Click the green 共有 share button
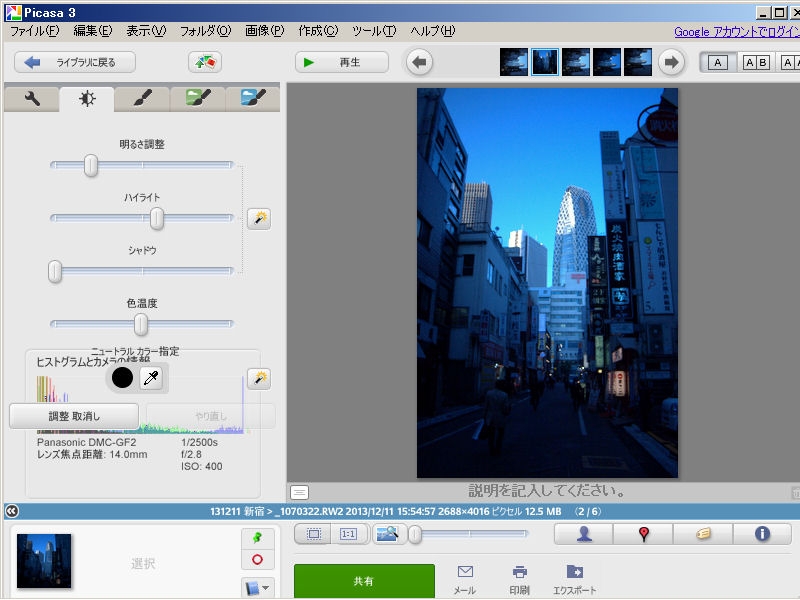This screenshot has height=600, width=800. pyautogui.click(x=364, y=581)
